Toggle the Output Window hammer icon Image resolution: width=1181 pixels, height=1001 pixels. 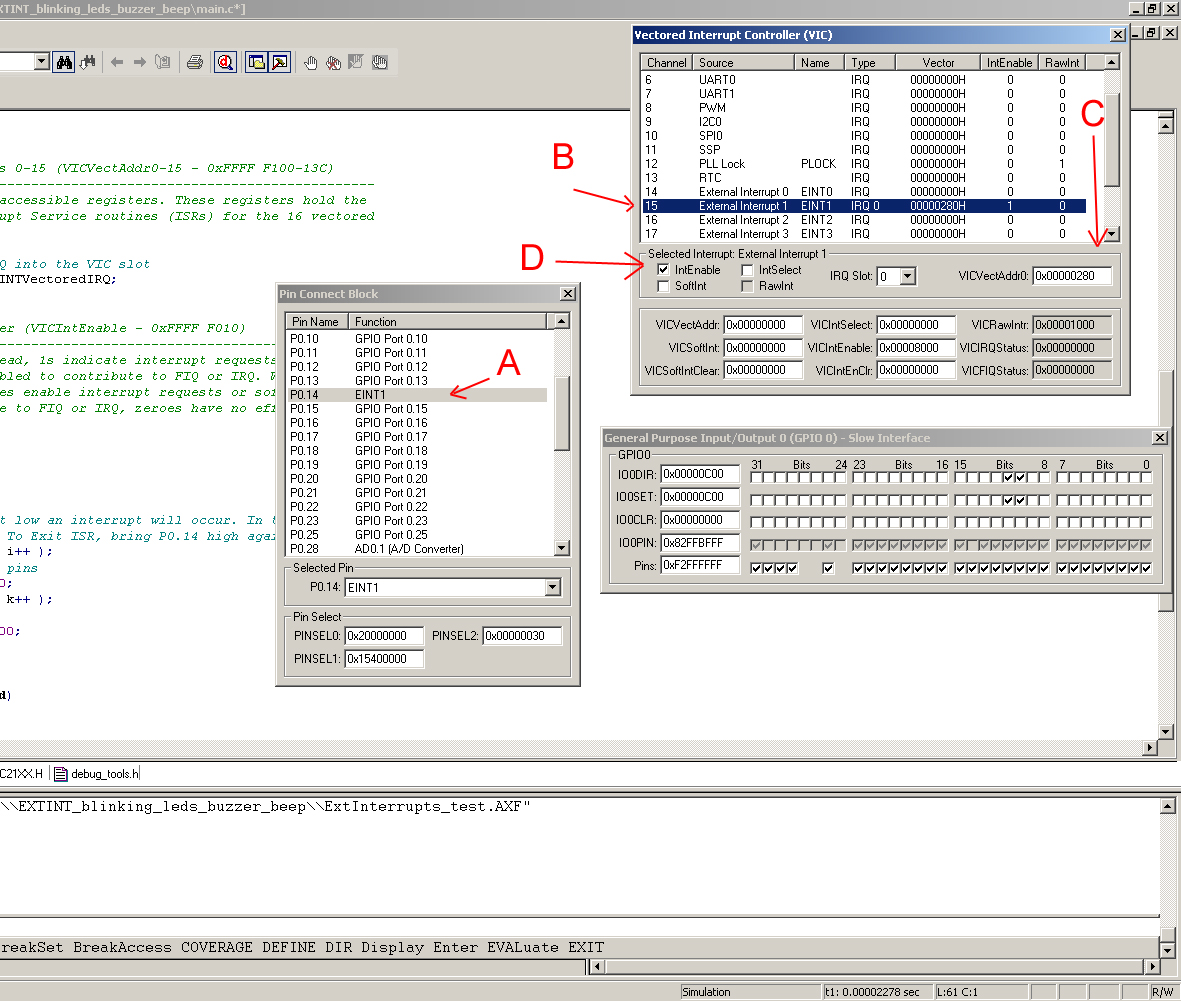(279, 63)
